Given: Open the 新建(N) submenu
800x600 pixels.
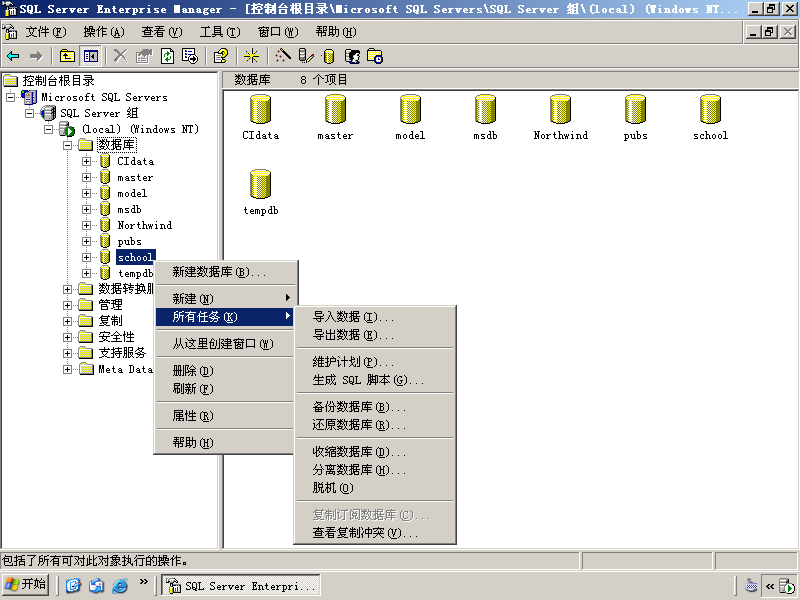Looking at the screenshot, I should point(224,298).
